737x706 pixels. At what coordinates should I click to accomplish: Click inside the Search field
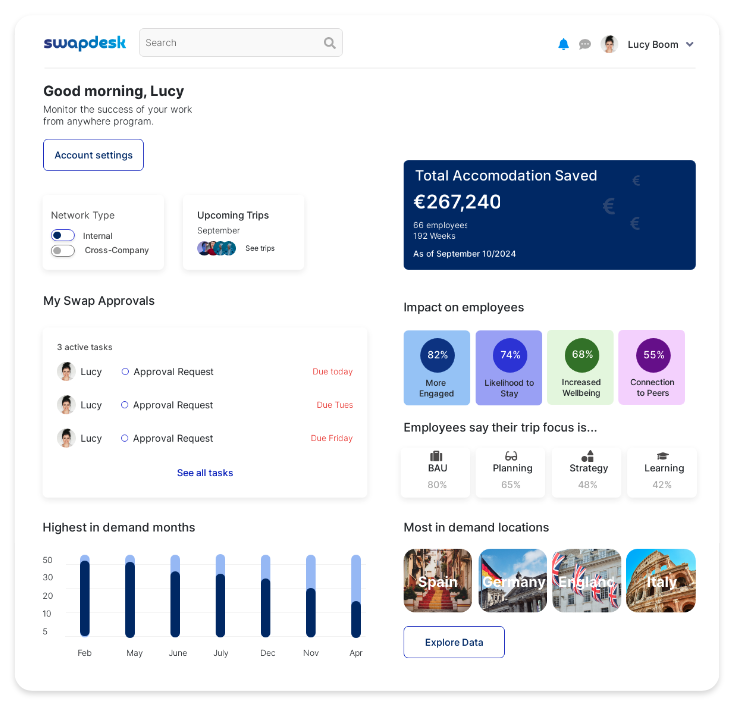click(x=241, y=43)
